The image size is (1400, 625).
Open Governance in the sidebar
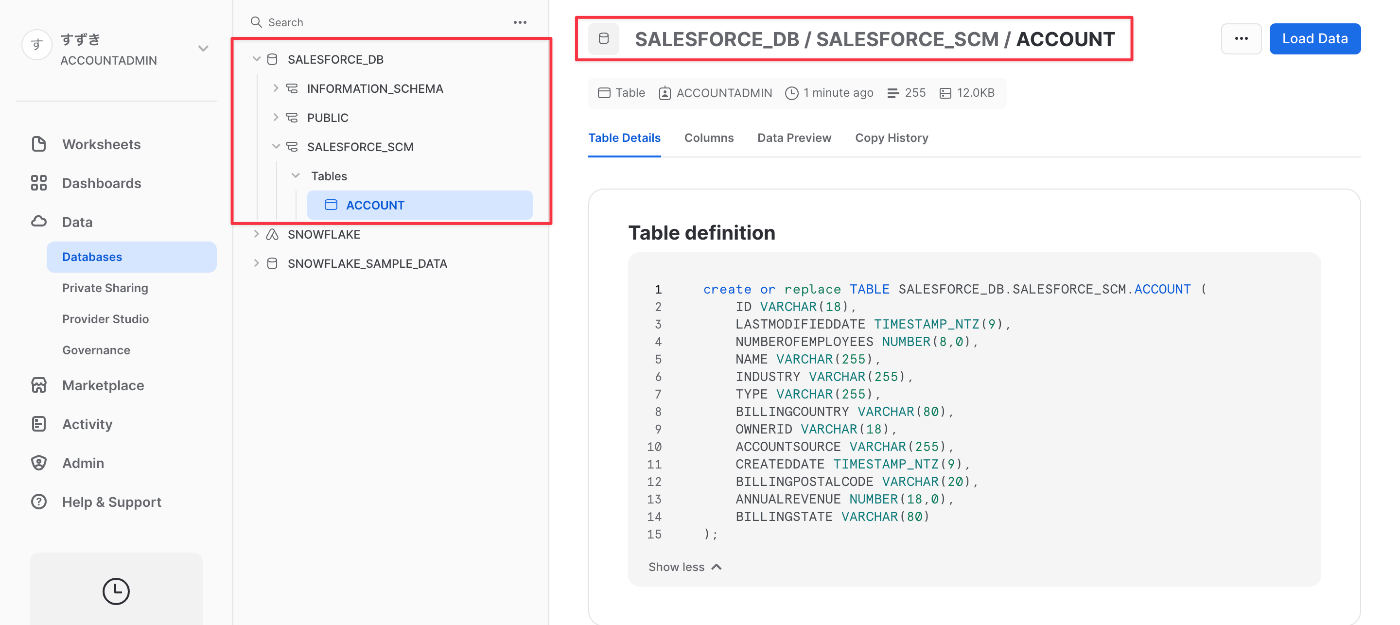[x=96, y=350]
